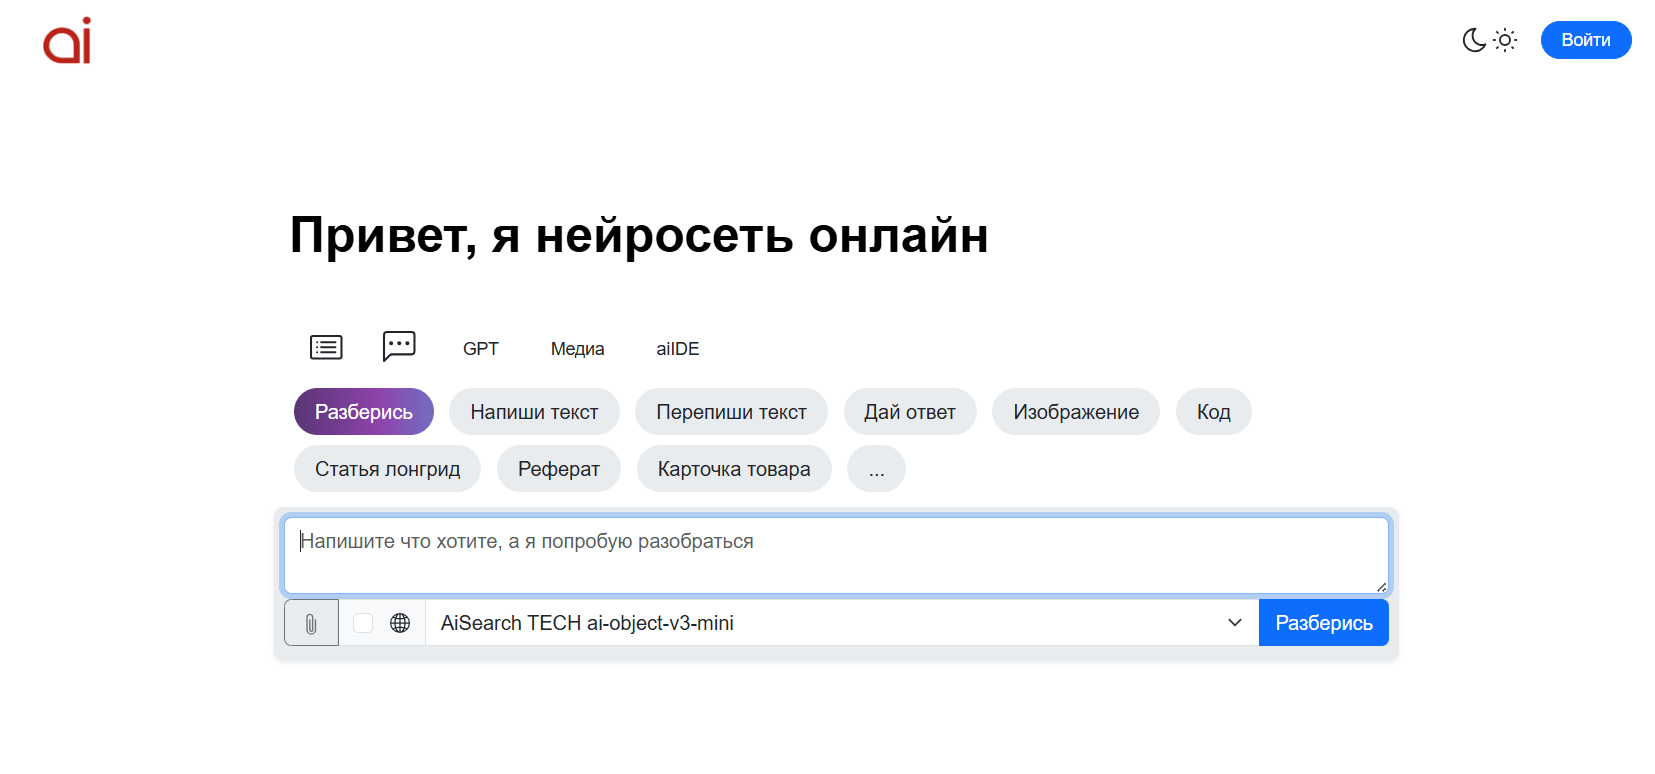This screenshot has height=774, width=1655.
Task: Click the heading Привет, я нейросеть онлайн
Action: pyautogui.click(x=639, y=236)
